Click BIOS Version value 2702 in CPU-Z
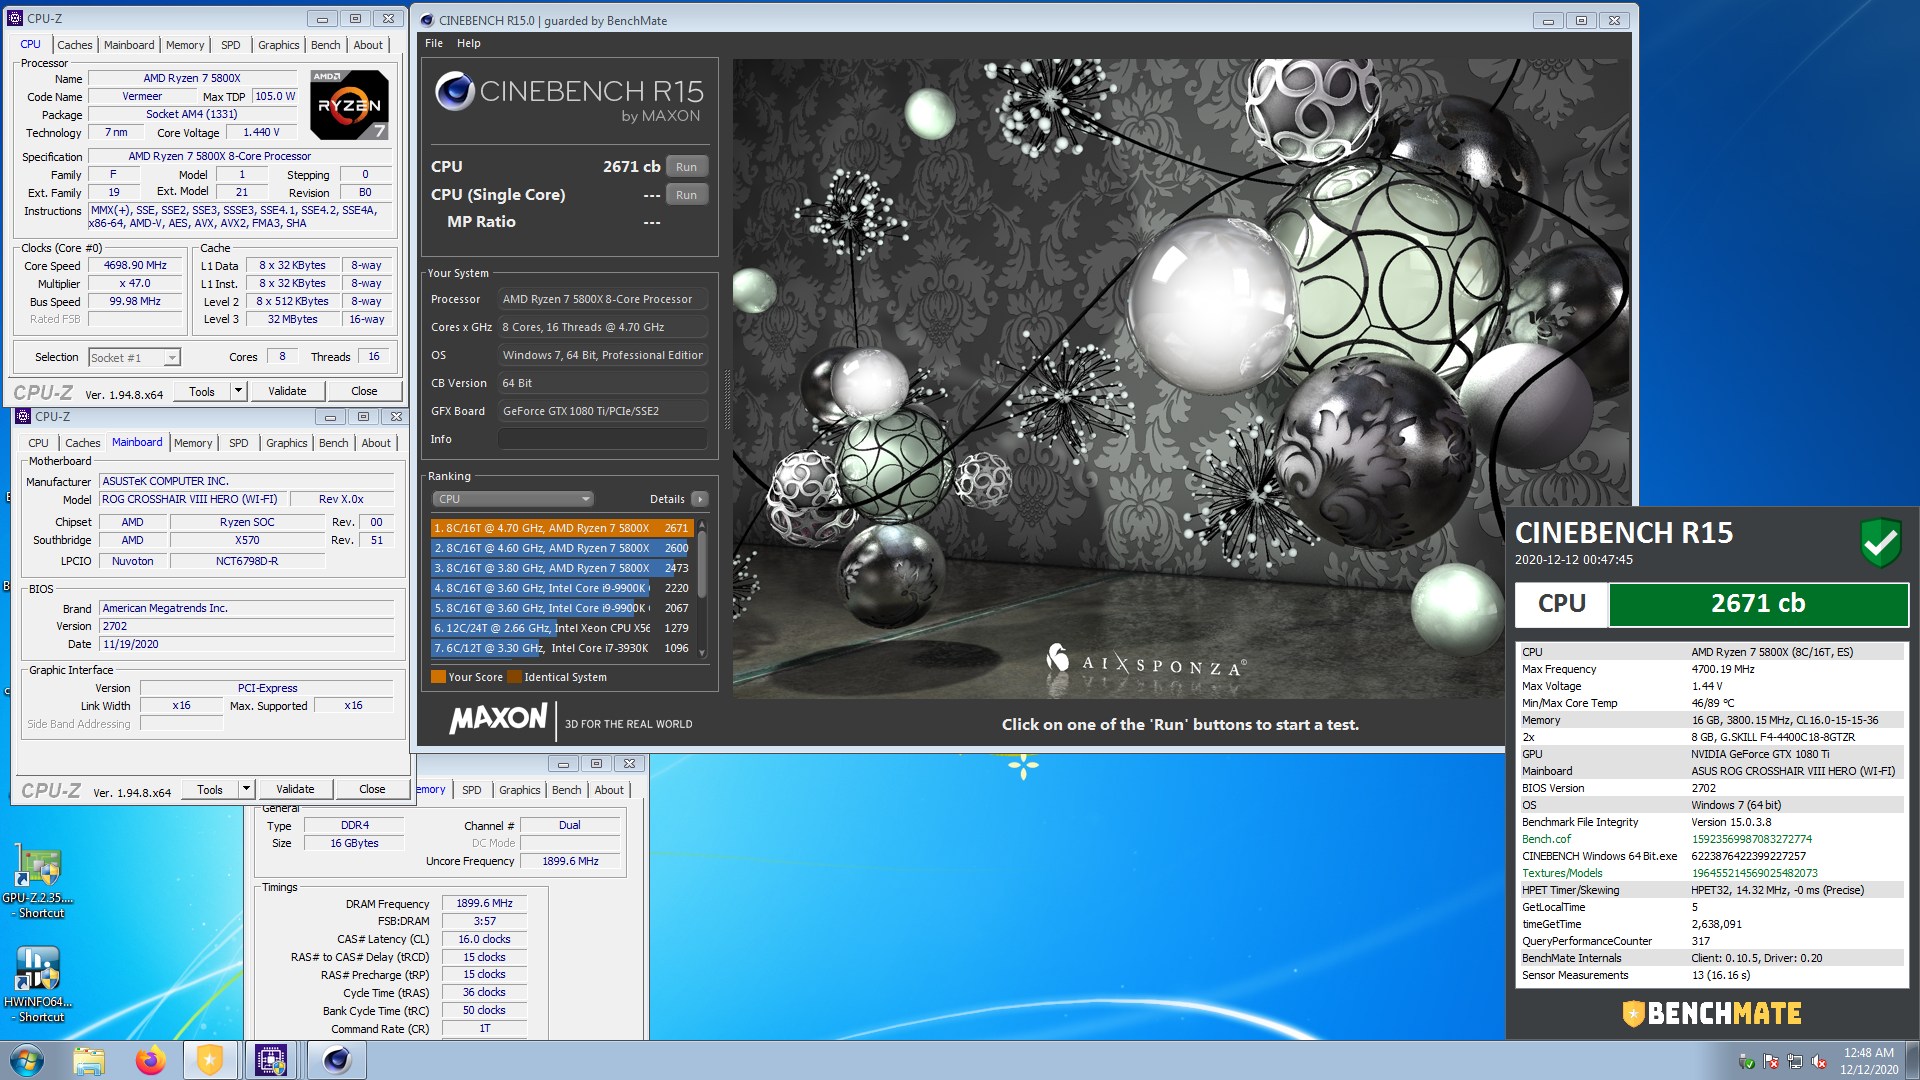 [x=246, y=626]
